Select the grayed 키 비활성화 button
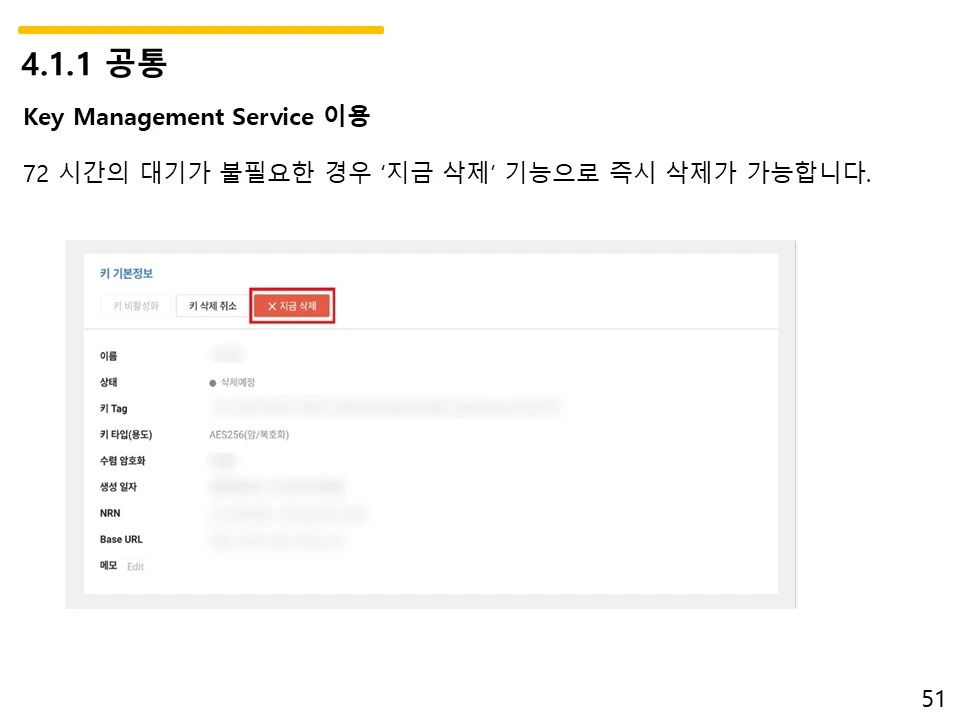This screenshot has height=720, width=960. (x=135, y=306)
